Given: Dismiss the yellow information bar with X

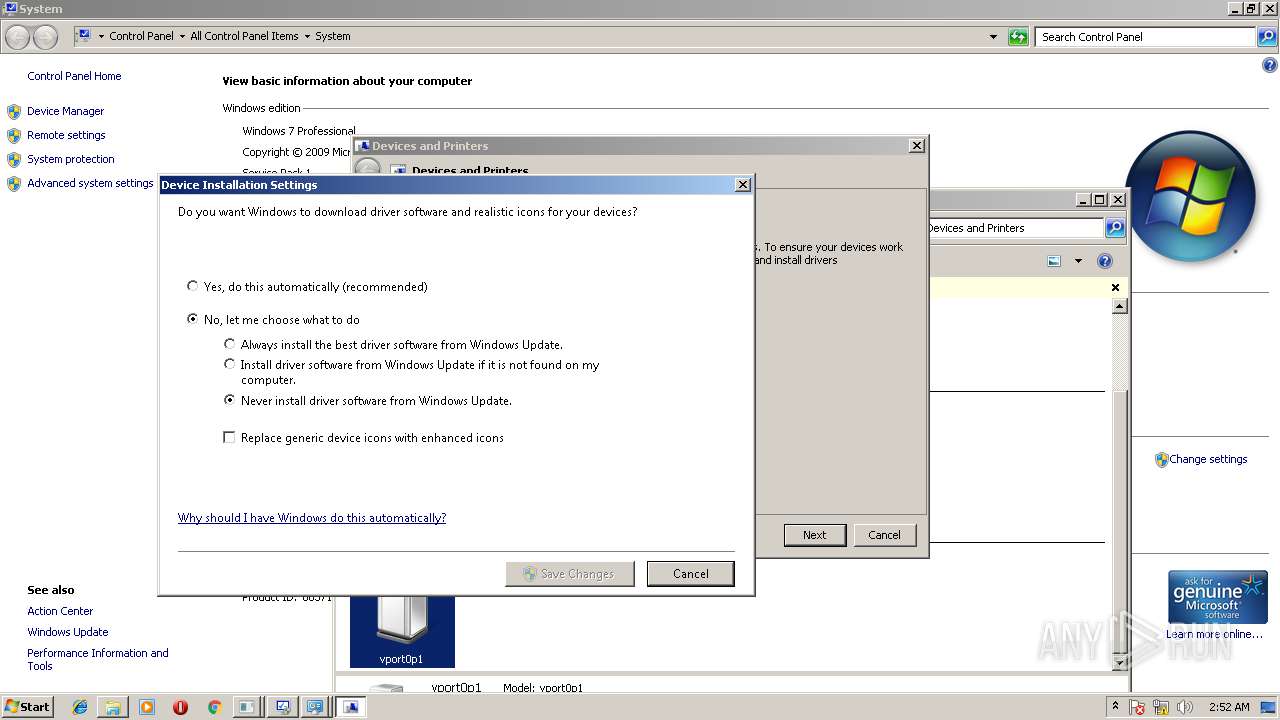Looking at the screenshot, I should 1116,288.
